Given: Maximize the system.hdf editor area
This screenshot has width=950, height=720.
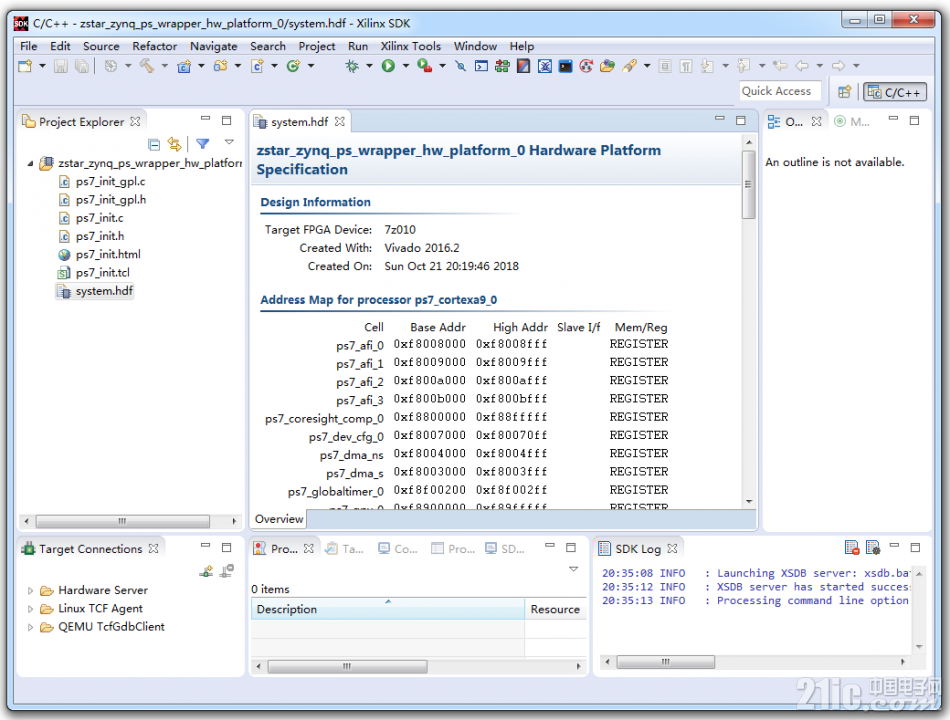Looking at the screenshot, I should (740, 120).
